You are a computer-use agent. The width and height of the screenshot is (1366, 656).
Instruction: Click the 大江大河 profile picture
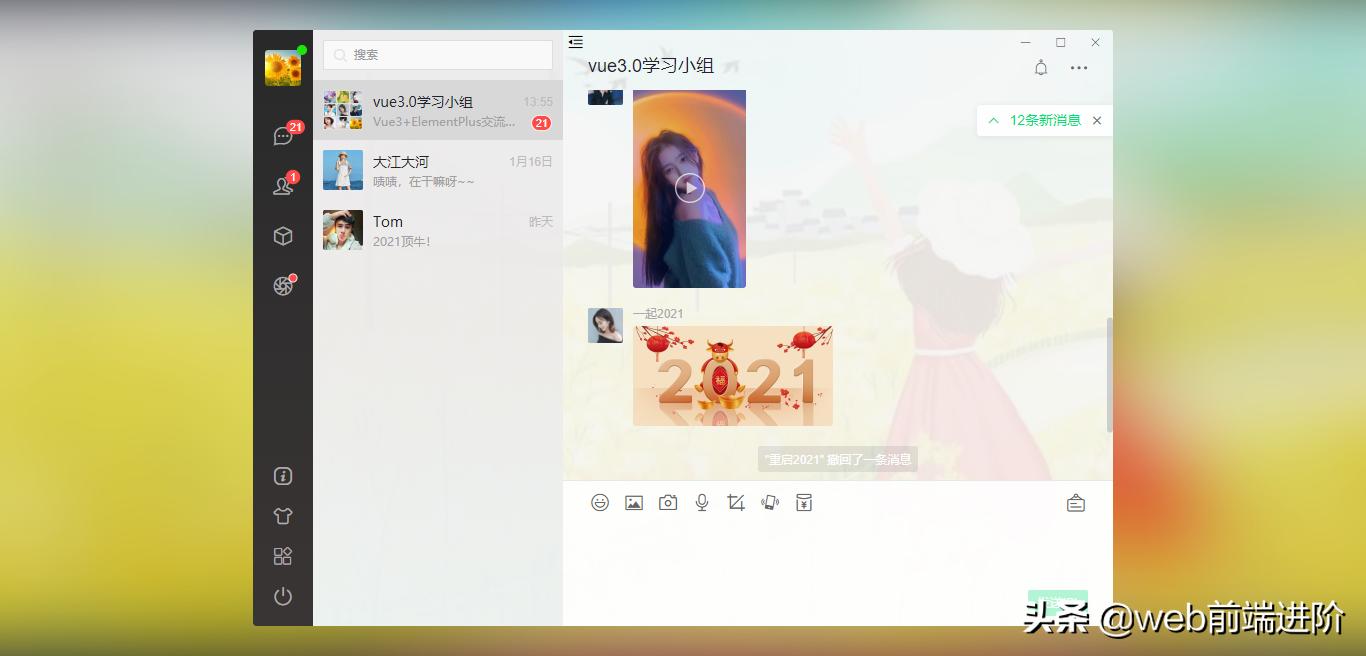[x=343, y=170]
